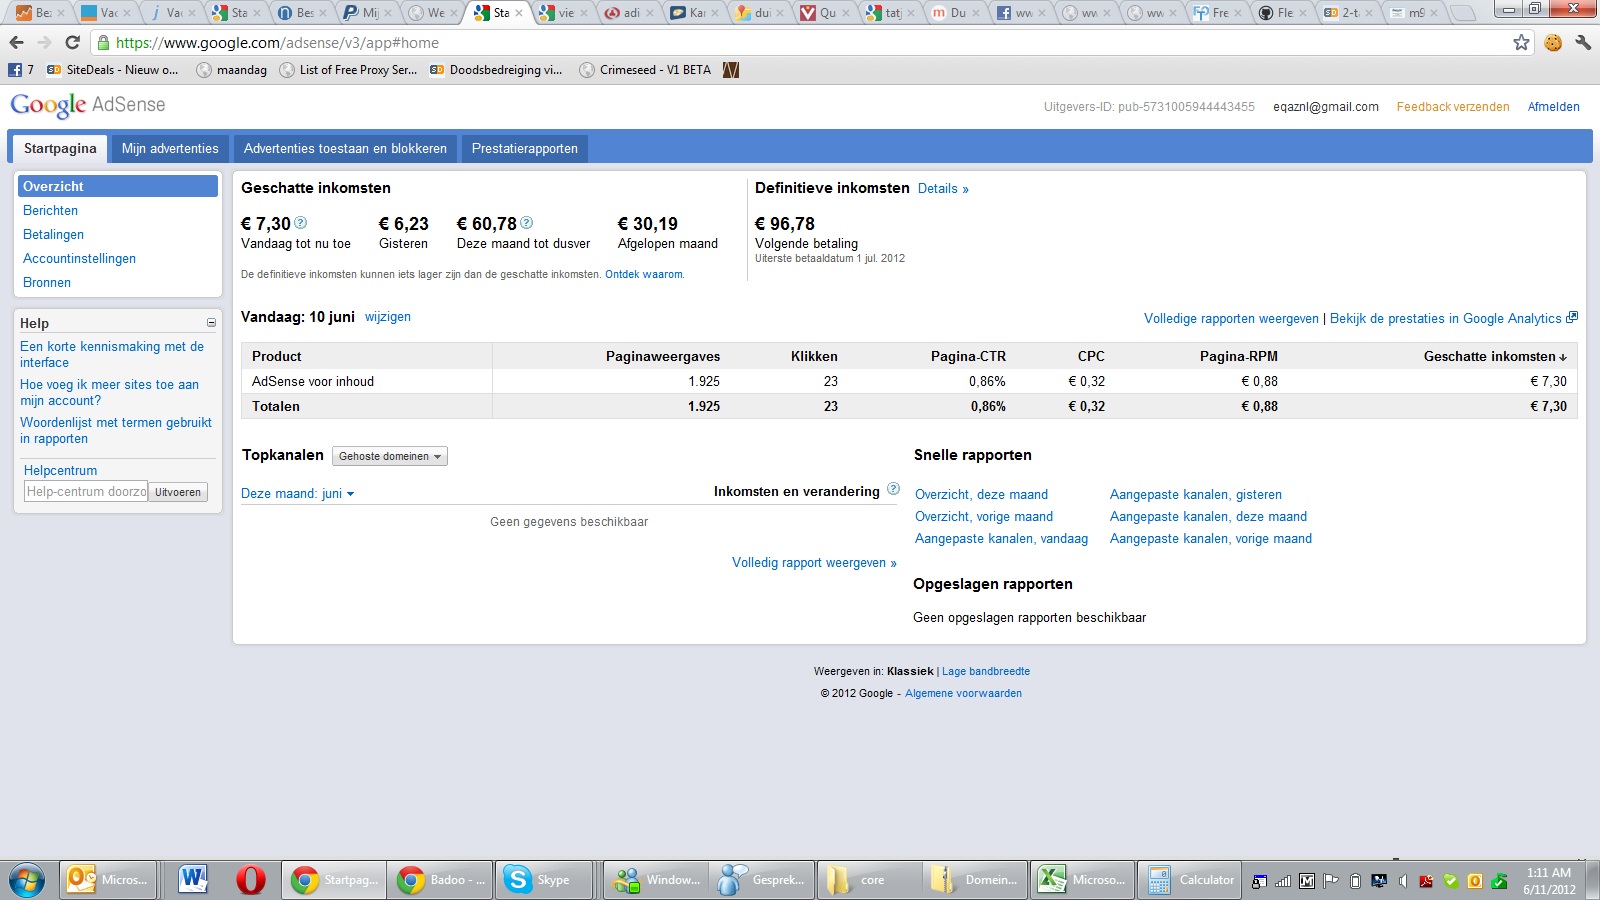
Task: Expand the Deze maand: juni dropdown
Action: 298,493
